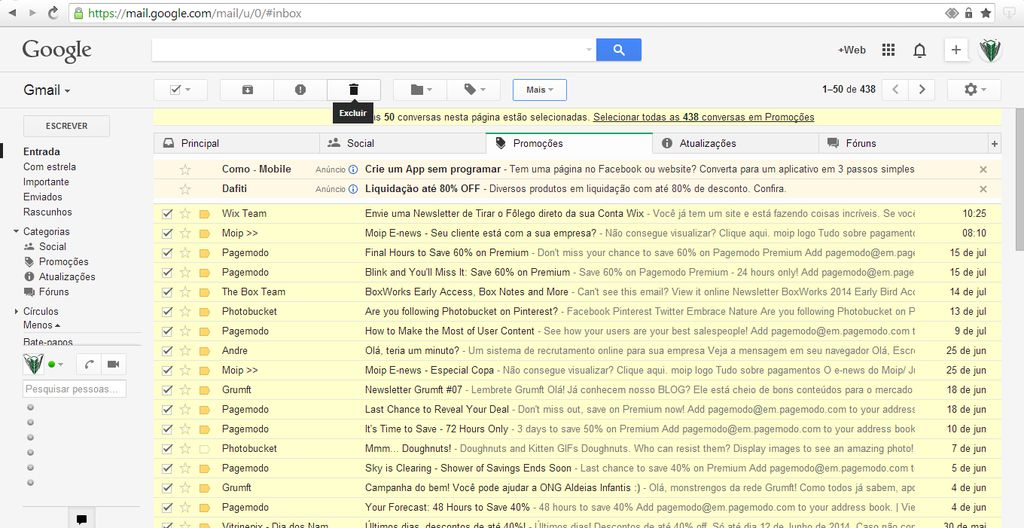Viewport: 1024px width, 528px height.
Task: Collapse labels with Menos
Action: (41, 325)
